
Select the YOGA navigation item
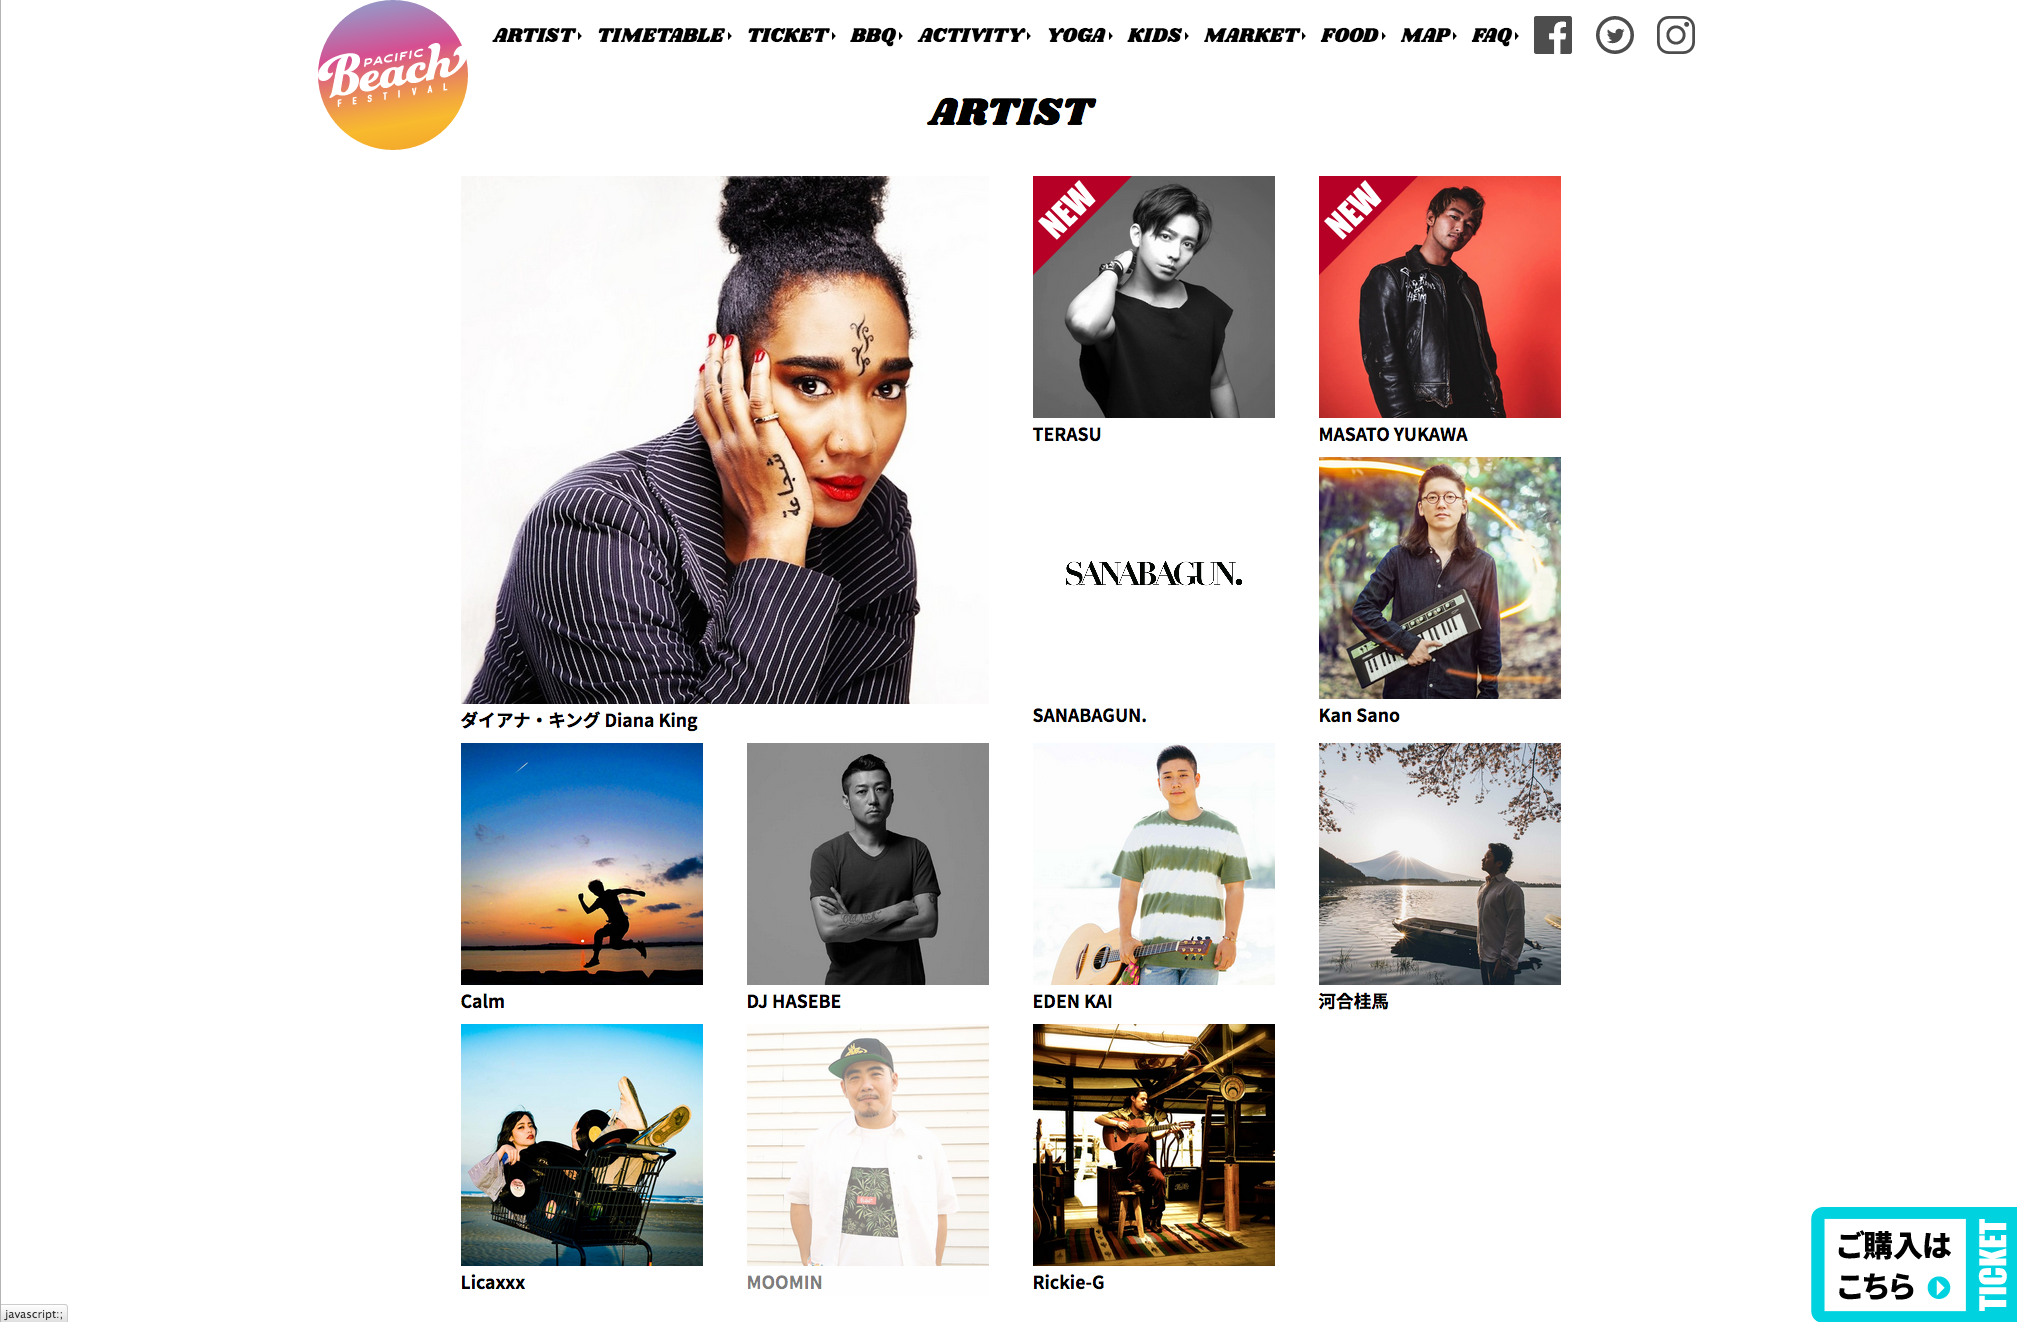point(1079,35)
